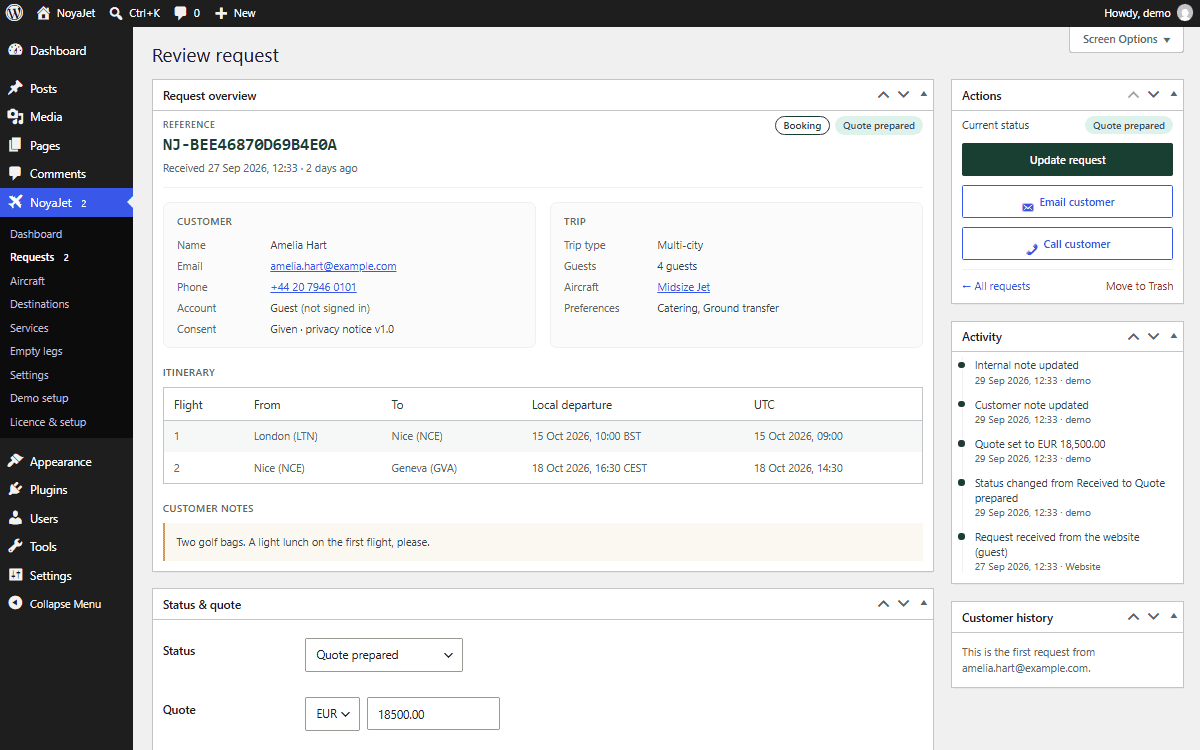The image size is (1200, 750).
Task: Click the reference NJ-BEE46870D69B4E0A
Action: (250, 145)
